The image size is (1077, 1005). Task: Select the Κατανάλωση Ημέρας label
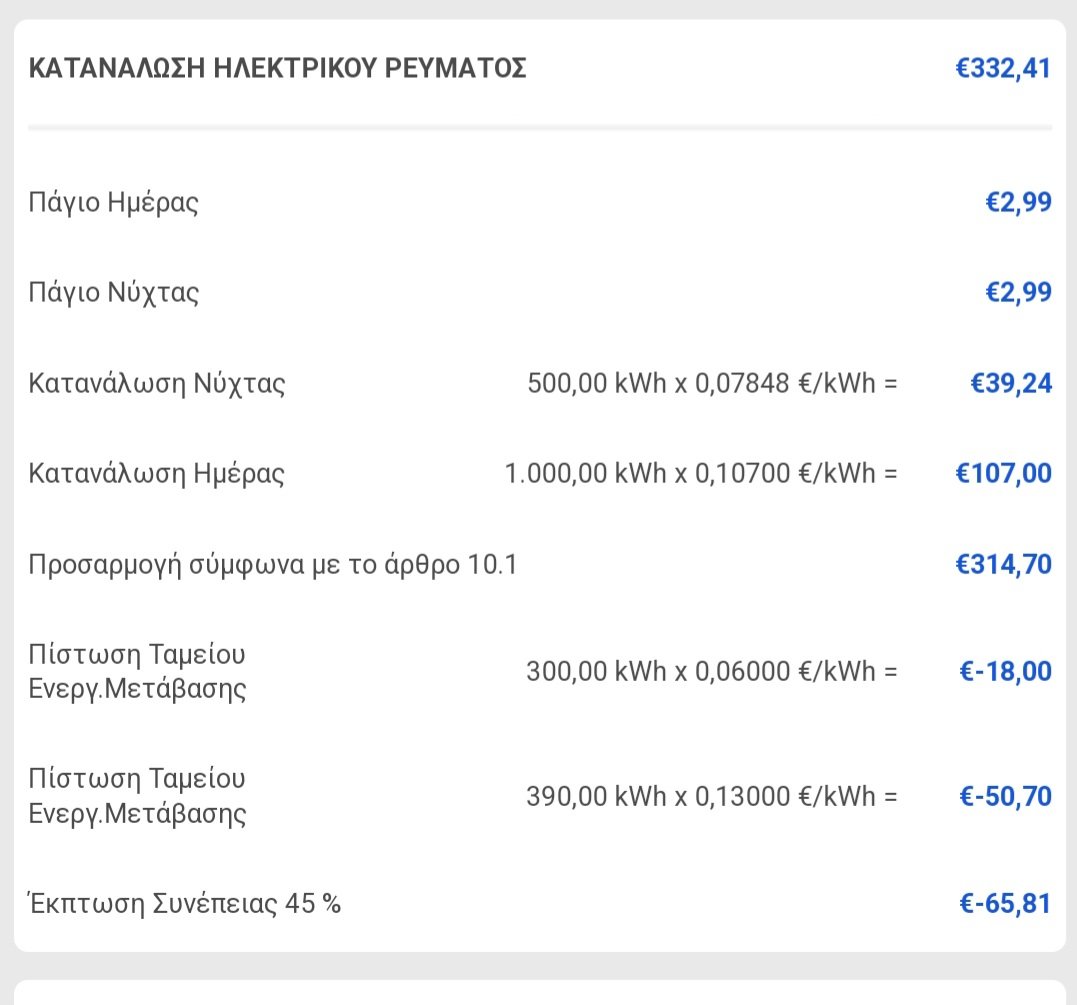(156, 474)
